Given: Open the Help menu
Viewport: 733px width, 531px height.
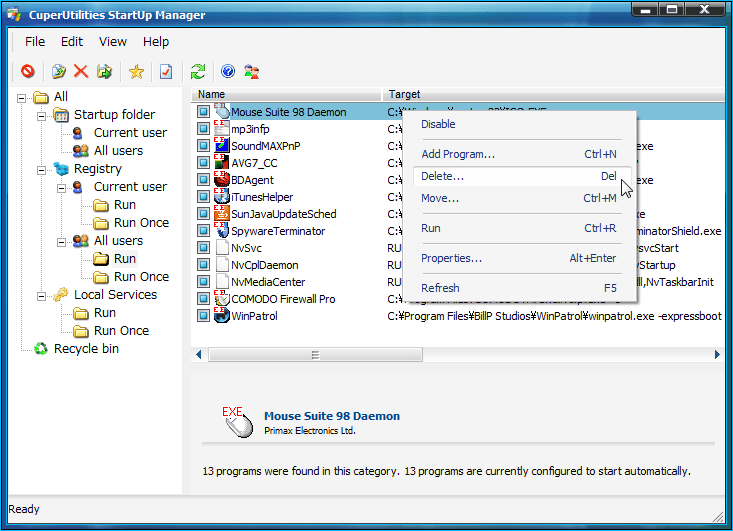Looking at the screenshot, I should [x=156, y=42].
